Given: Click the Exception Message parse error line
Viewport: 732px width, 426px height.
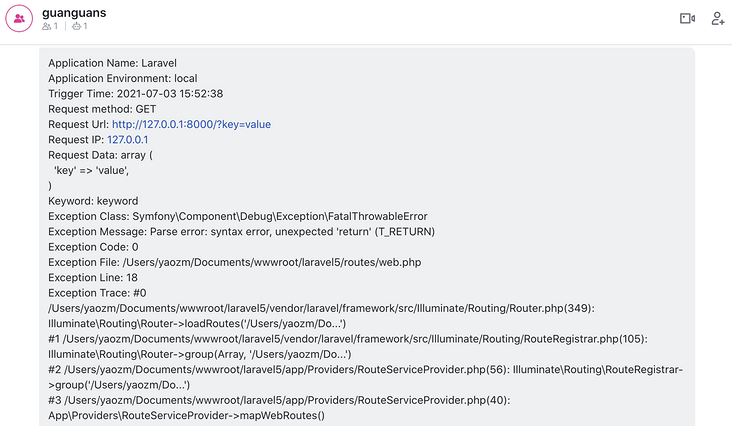Looking at the screenshot, I should [241, 232].
